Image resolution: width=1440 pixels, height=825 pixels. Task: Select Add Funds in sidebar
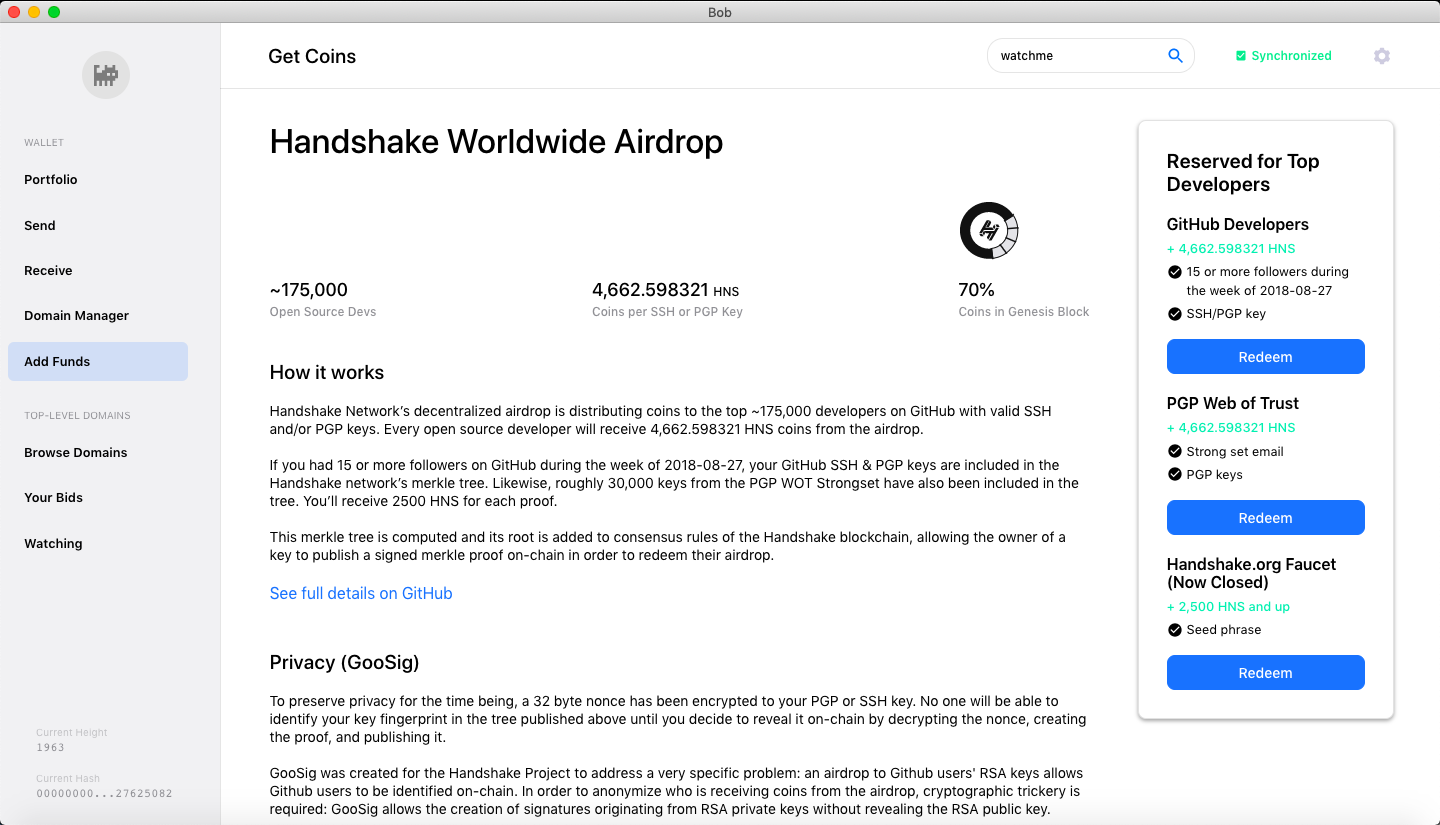coord(98,362)
